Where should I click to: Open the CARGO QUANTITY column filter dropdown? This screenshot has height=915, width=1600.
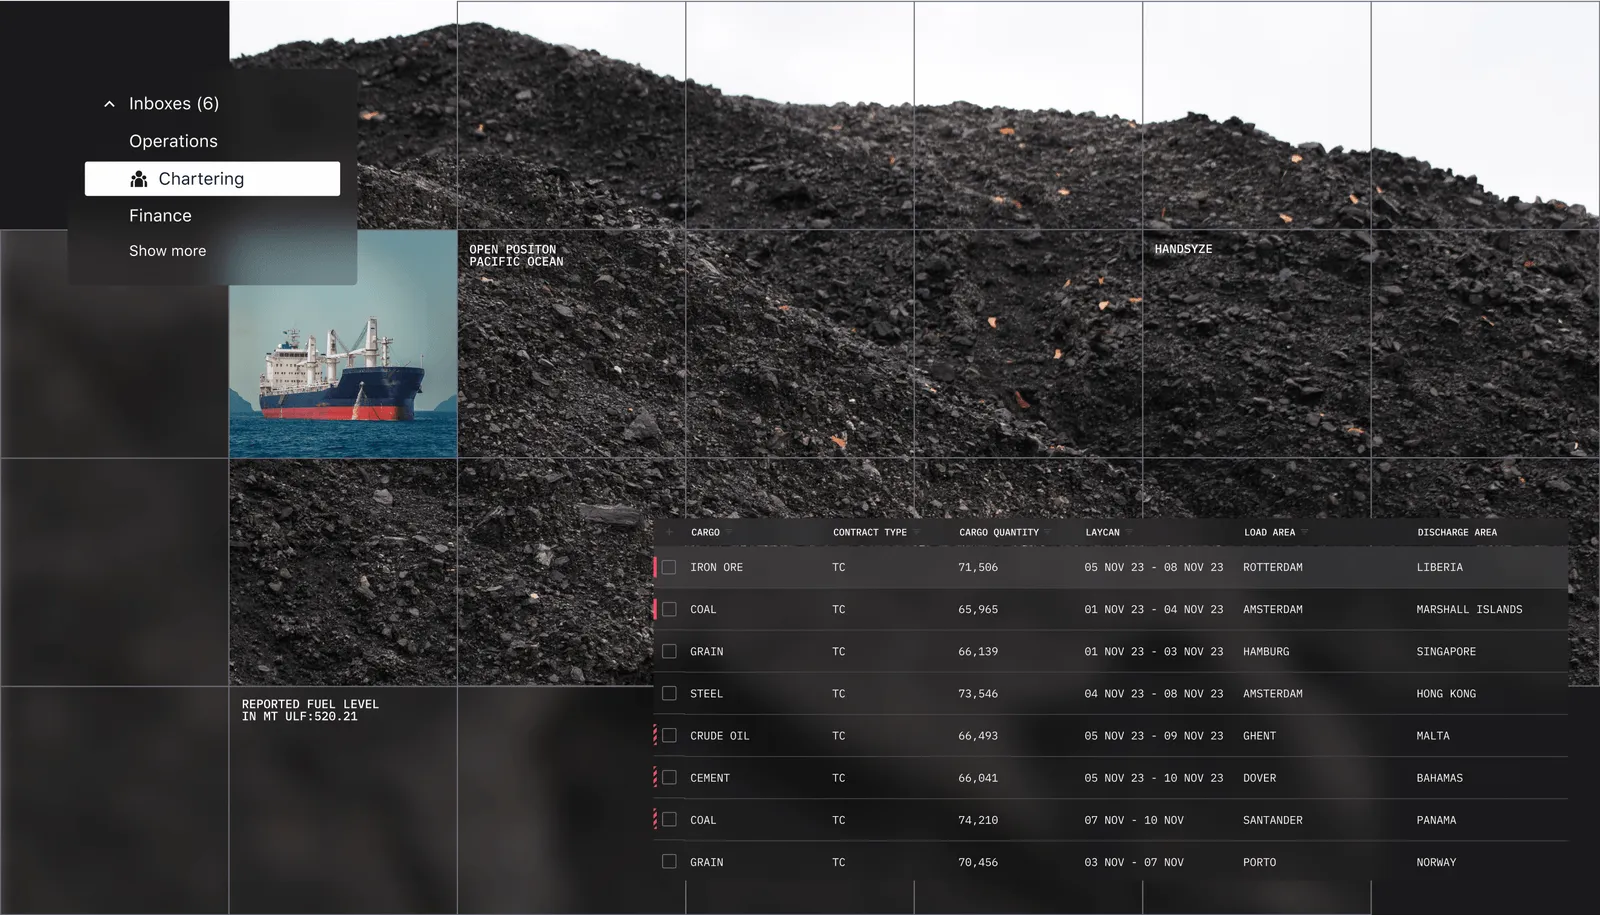(x=1048, y=532)
